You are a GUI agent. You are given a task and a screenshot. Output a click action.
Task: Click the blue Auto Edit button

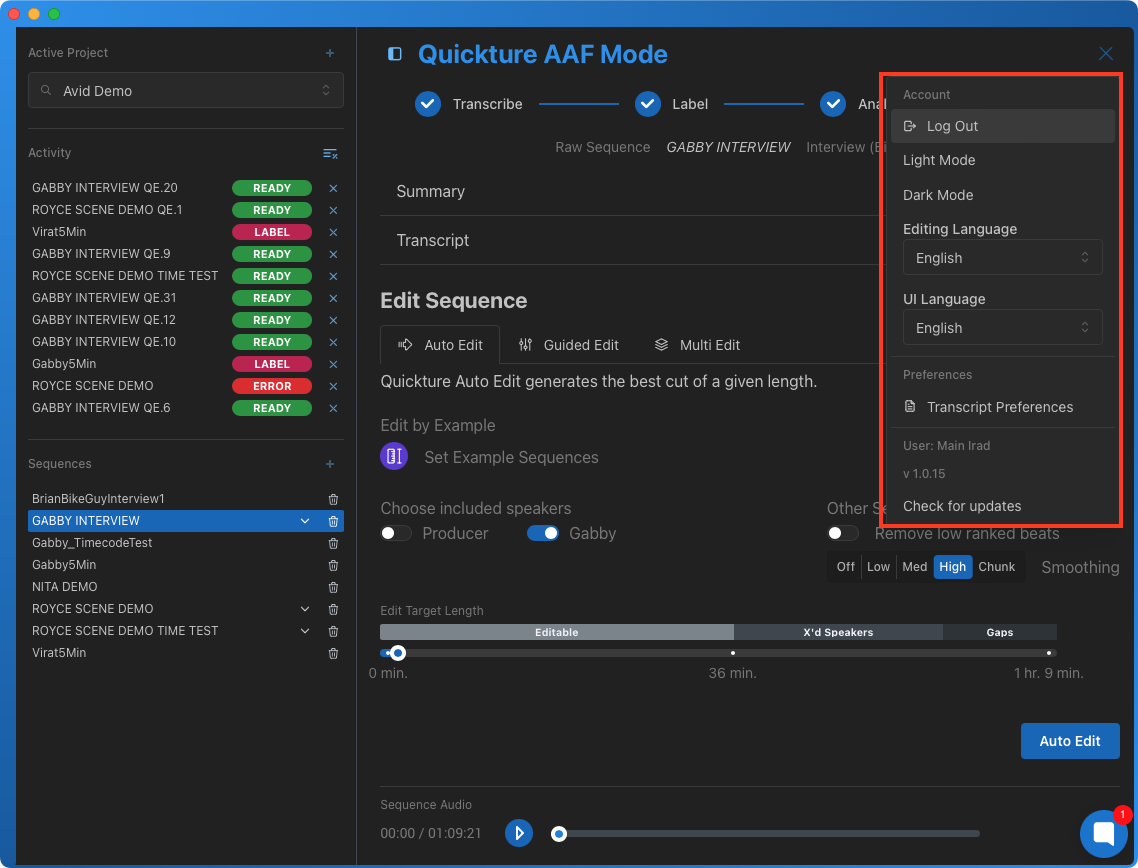pyautogui.click(x=1070, y=741)
